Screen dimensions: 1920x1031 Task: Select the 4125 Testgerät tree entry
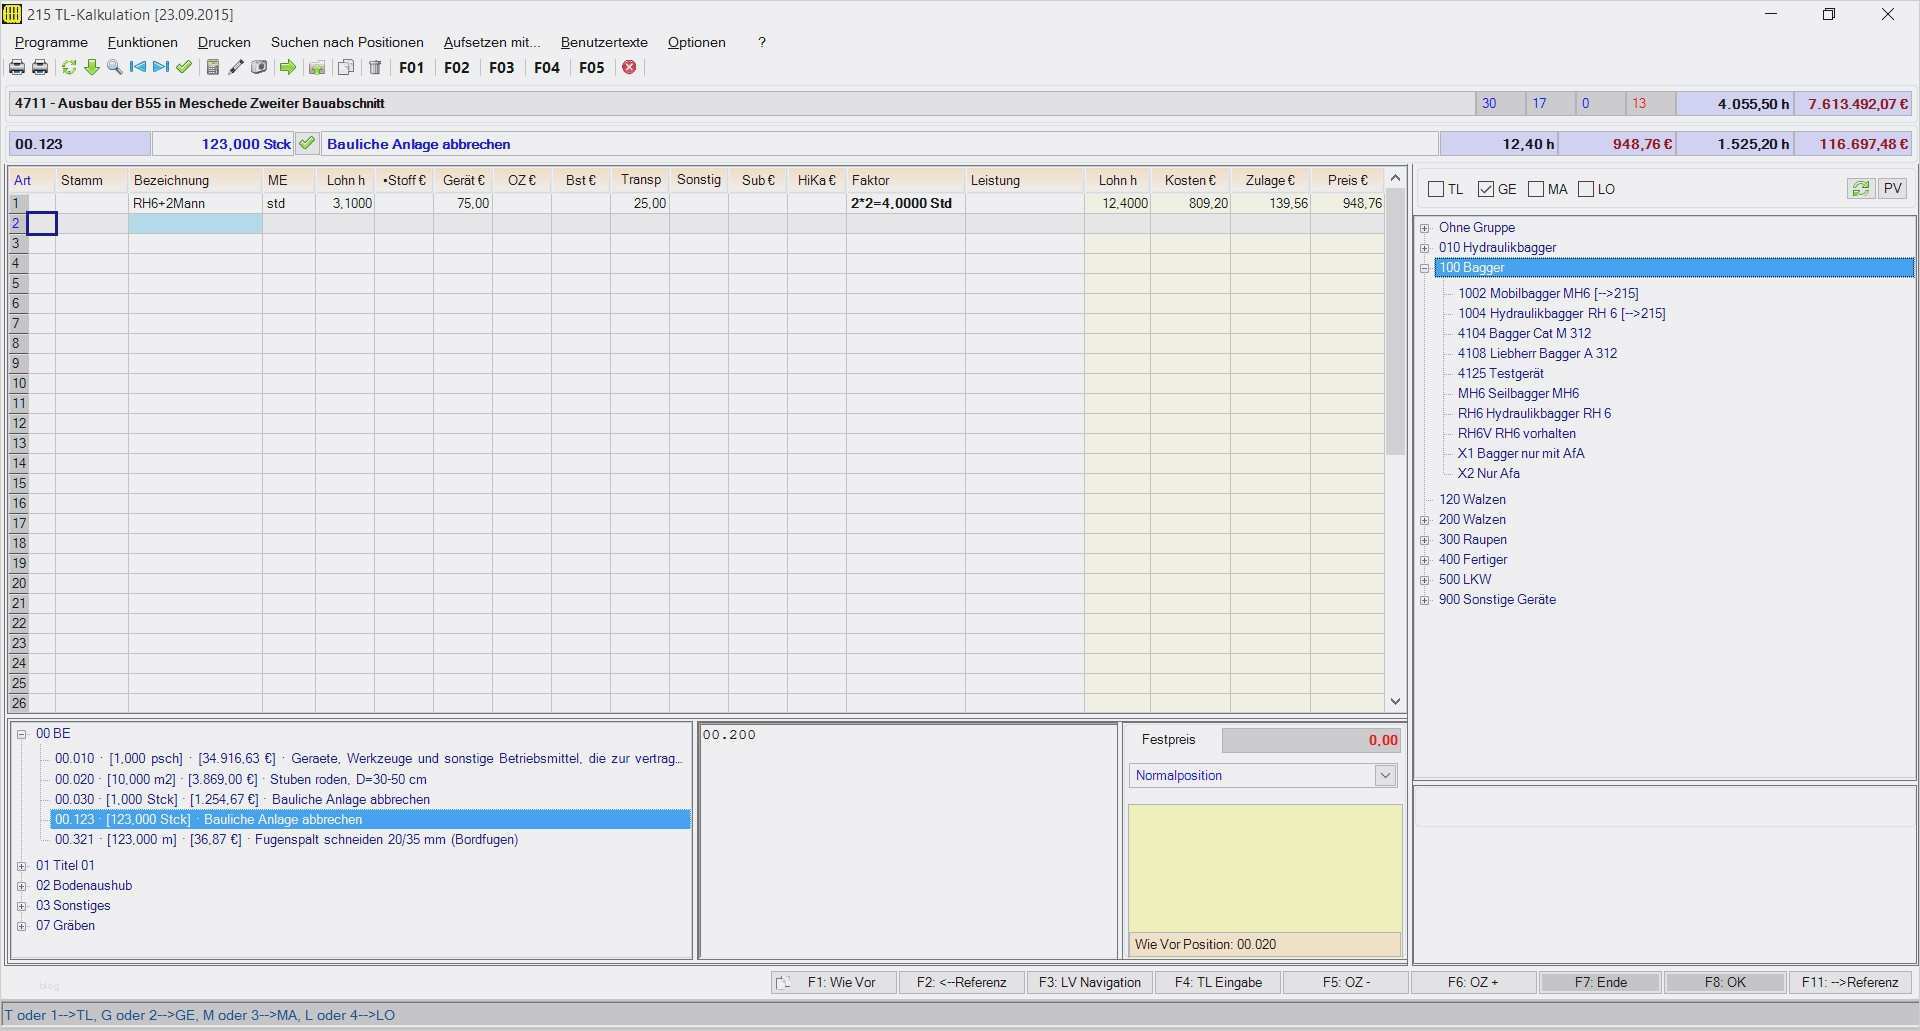click(x=1500, y=373)
